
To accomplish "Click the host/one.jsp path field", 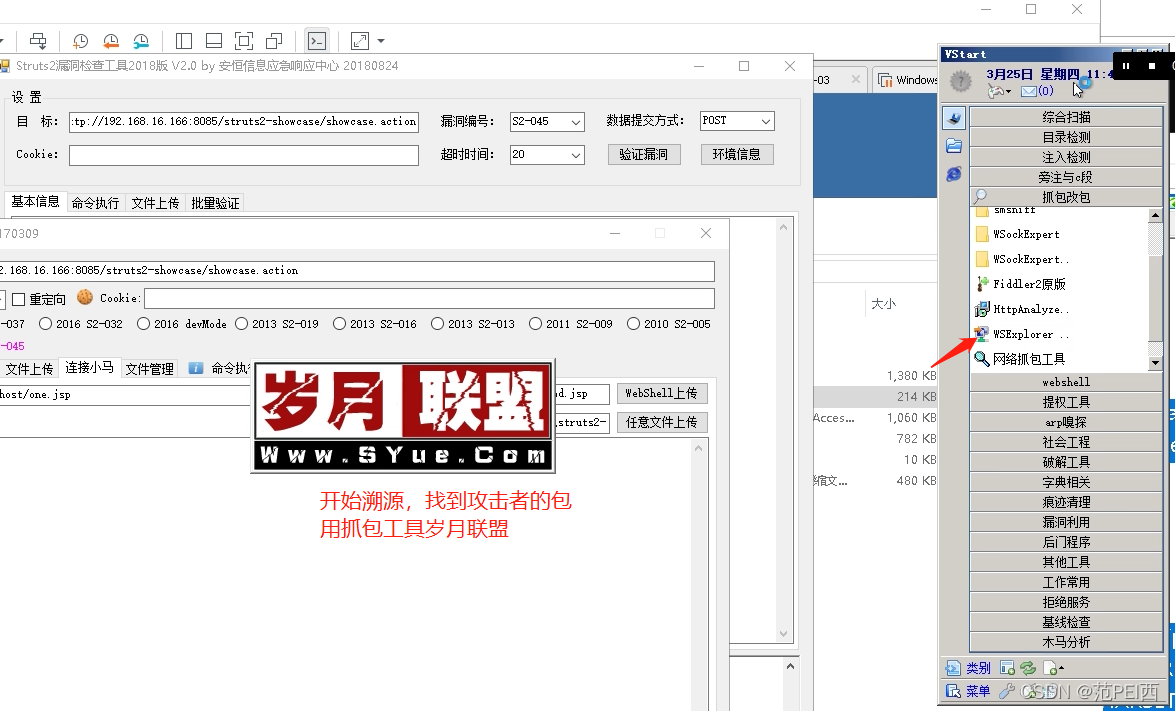I will (x=124, y=395).
